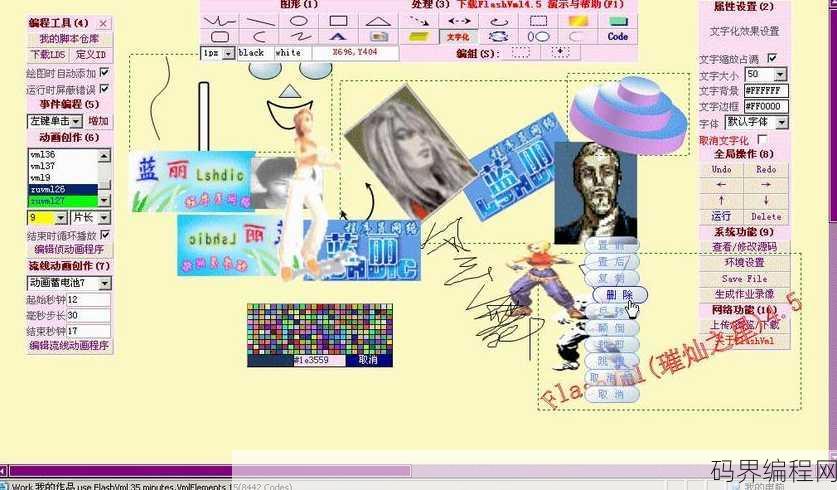
Task: Click the rotate arrow tool
Action: (x=499, y=21)
